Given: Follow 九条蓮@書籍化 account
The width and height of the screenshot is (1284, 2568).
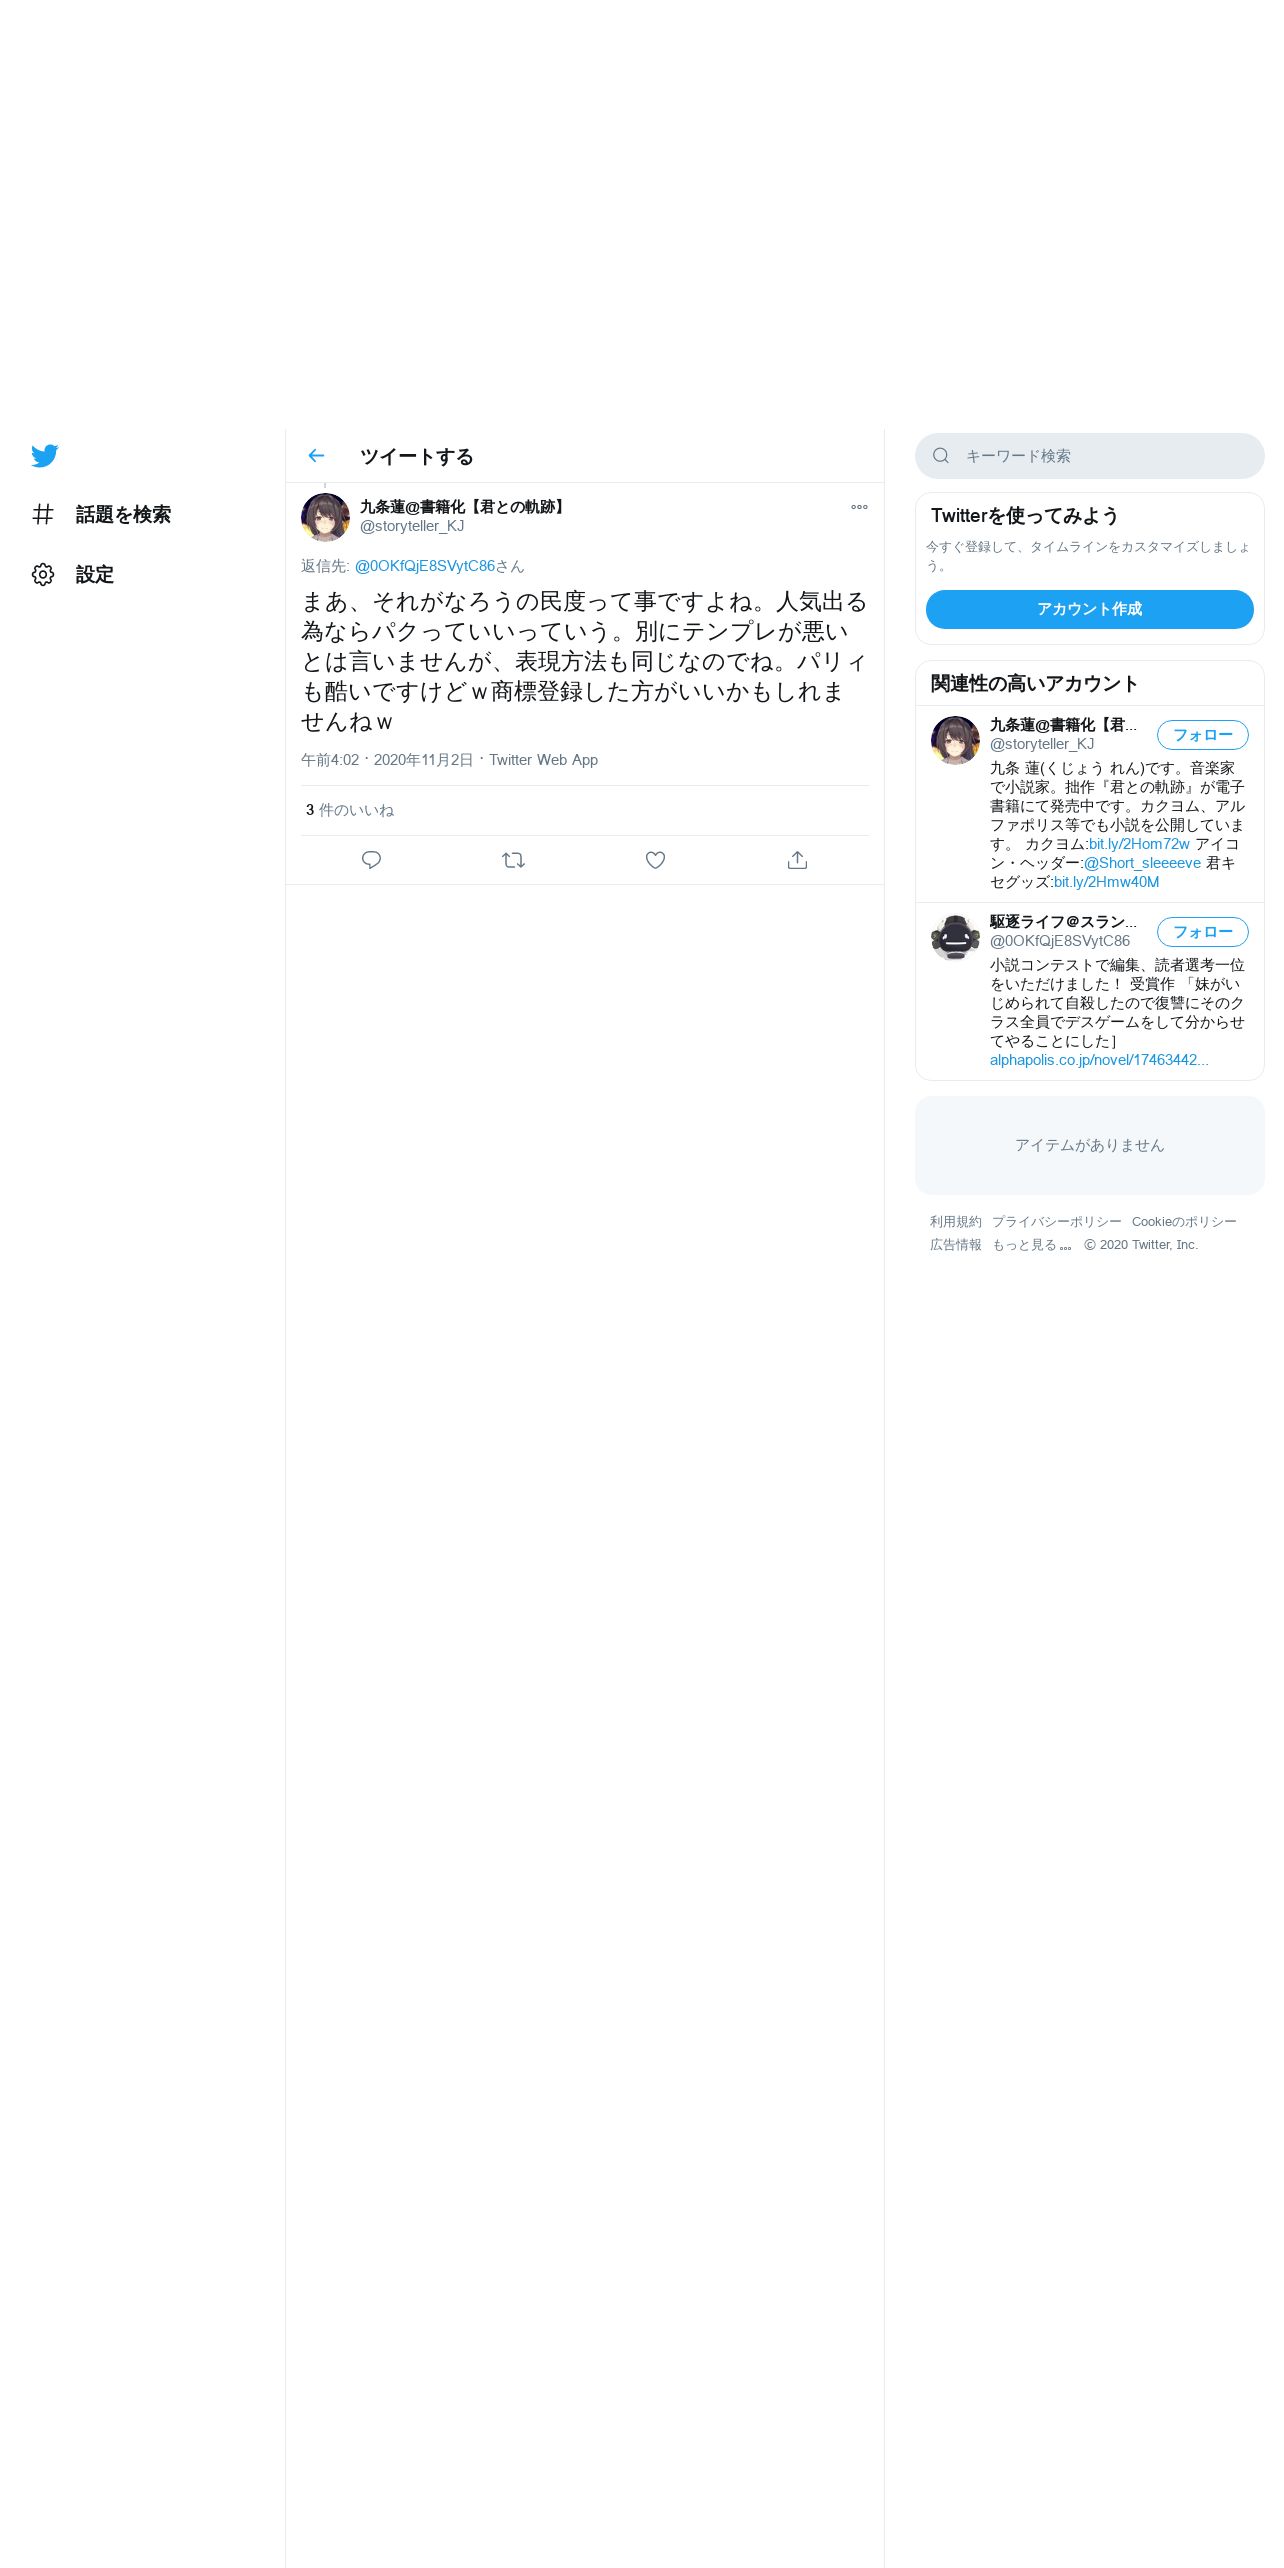Looking at the screenshot, I should tap(1202, 735).
